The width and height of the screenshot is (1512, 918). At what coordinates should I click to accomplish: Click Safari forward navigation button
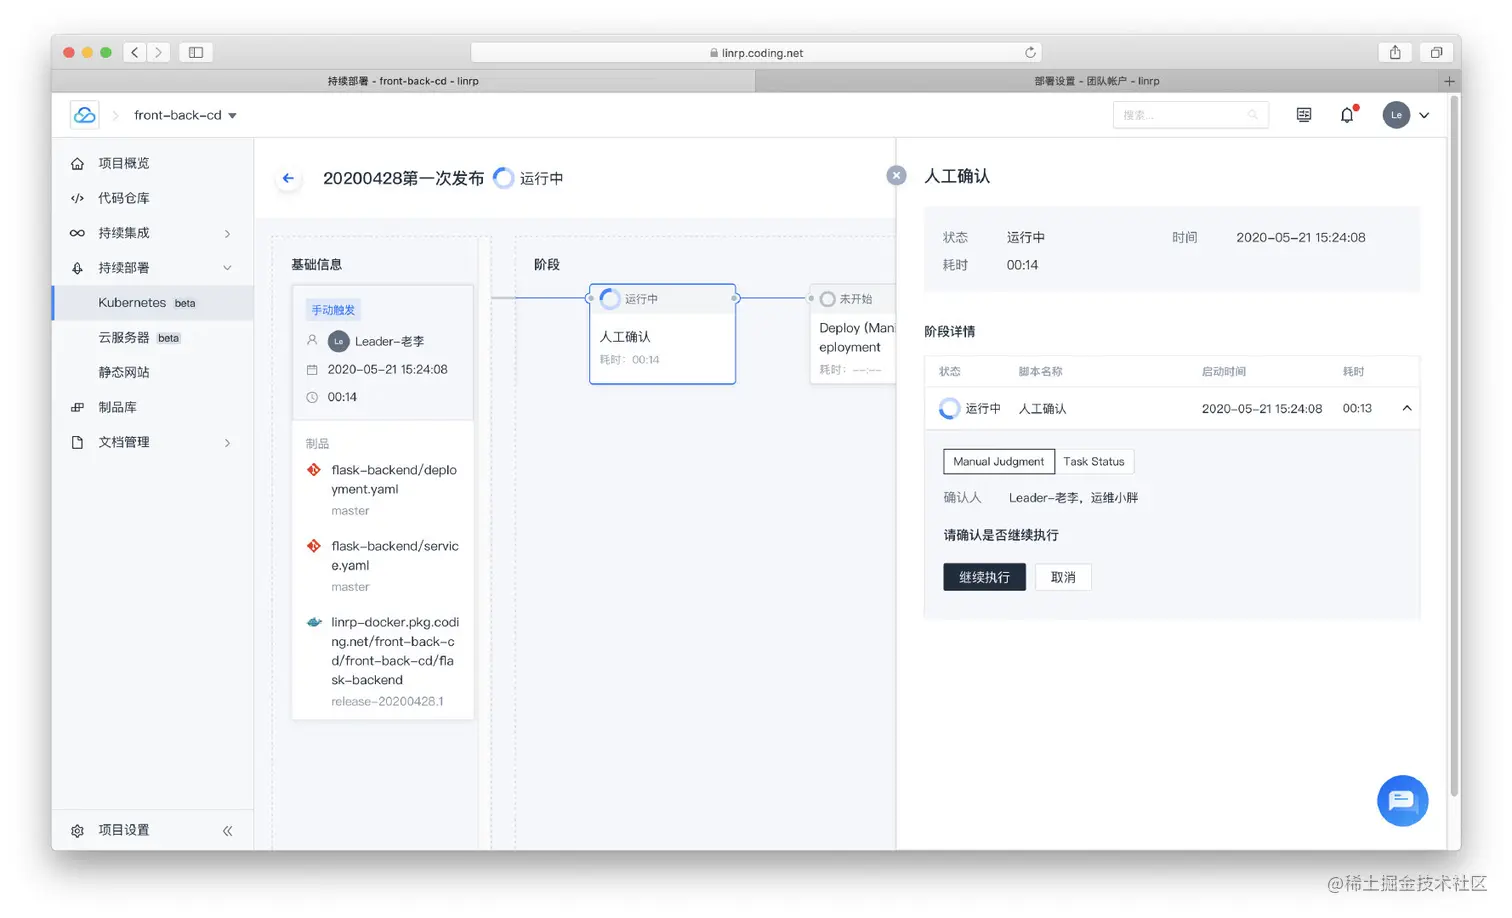(159, 52)
